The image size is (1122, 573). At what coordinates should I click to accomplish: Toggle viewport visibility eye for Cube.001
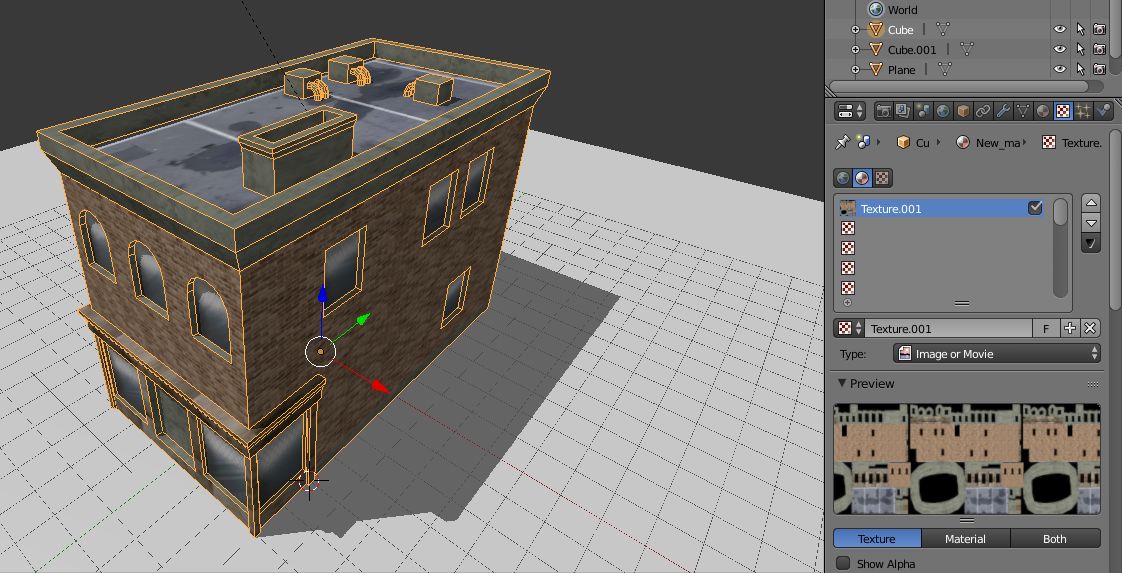pos(1060,49)
